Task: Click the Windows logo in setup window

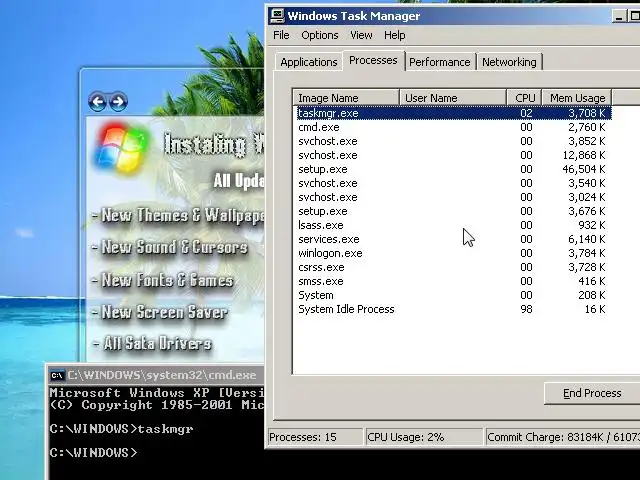Action: [x=122, y=149]
